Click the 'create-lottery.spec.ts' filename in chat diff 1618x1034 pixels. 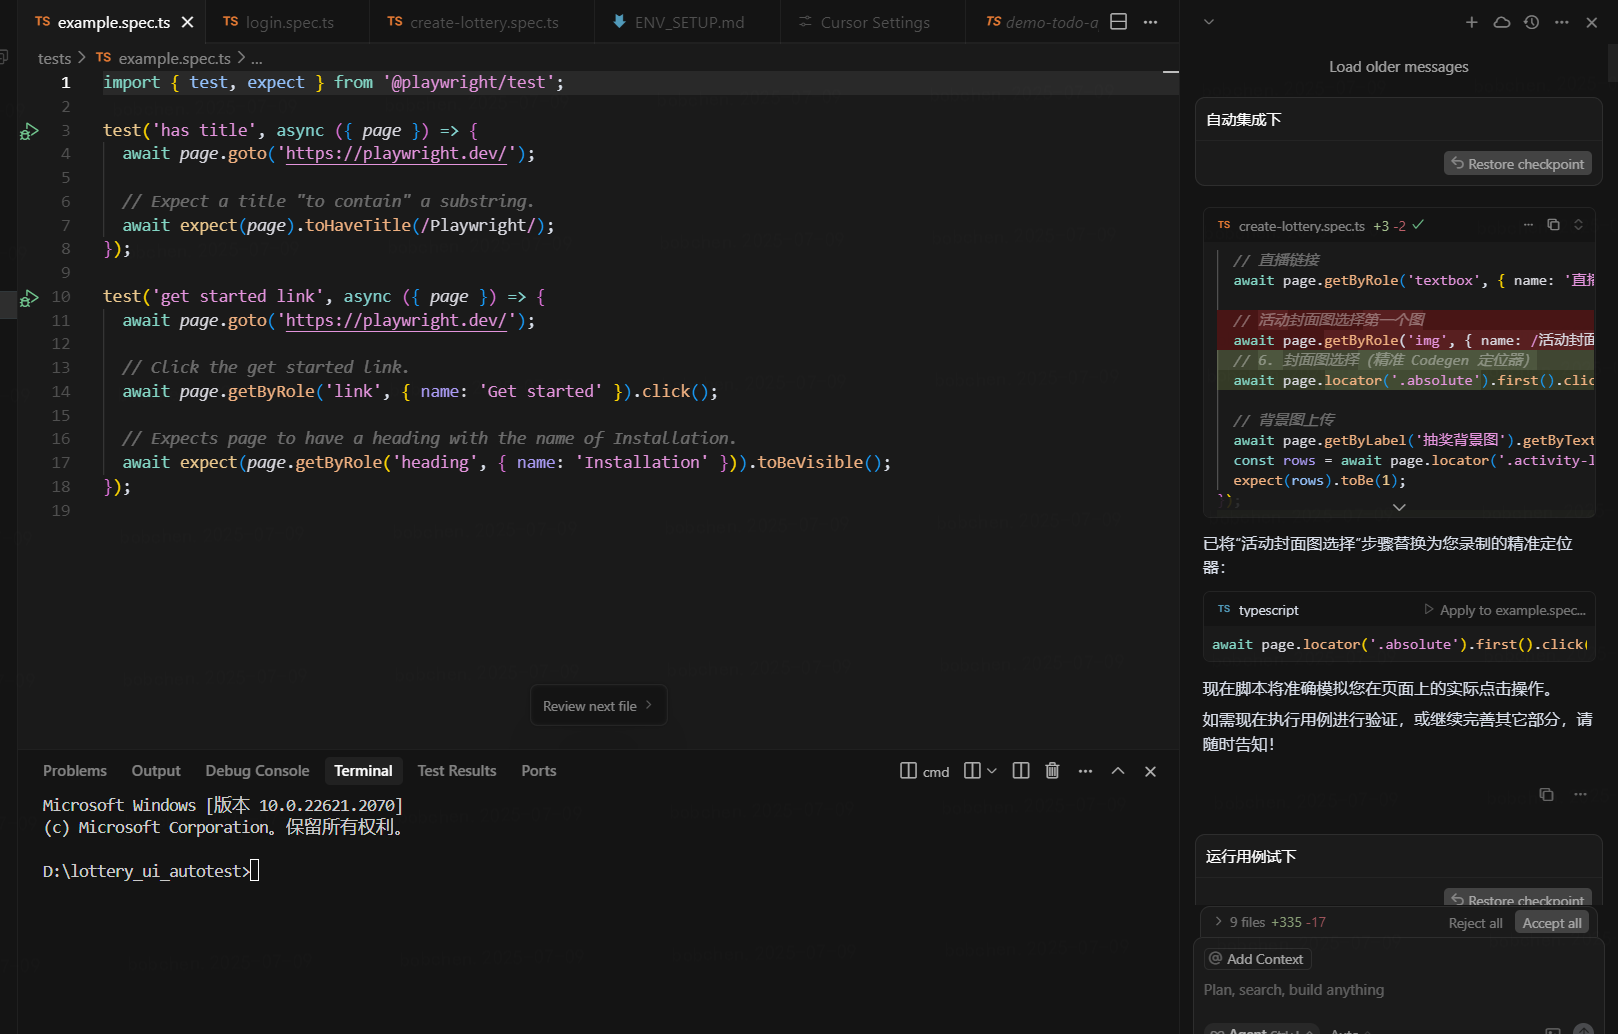[x=1301, y=226]
